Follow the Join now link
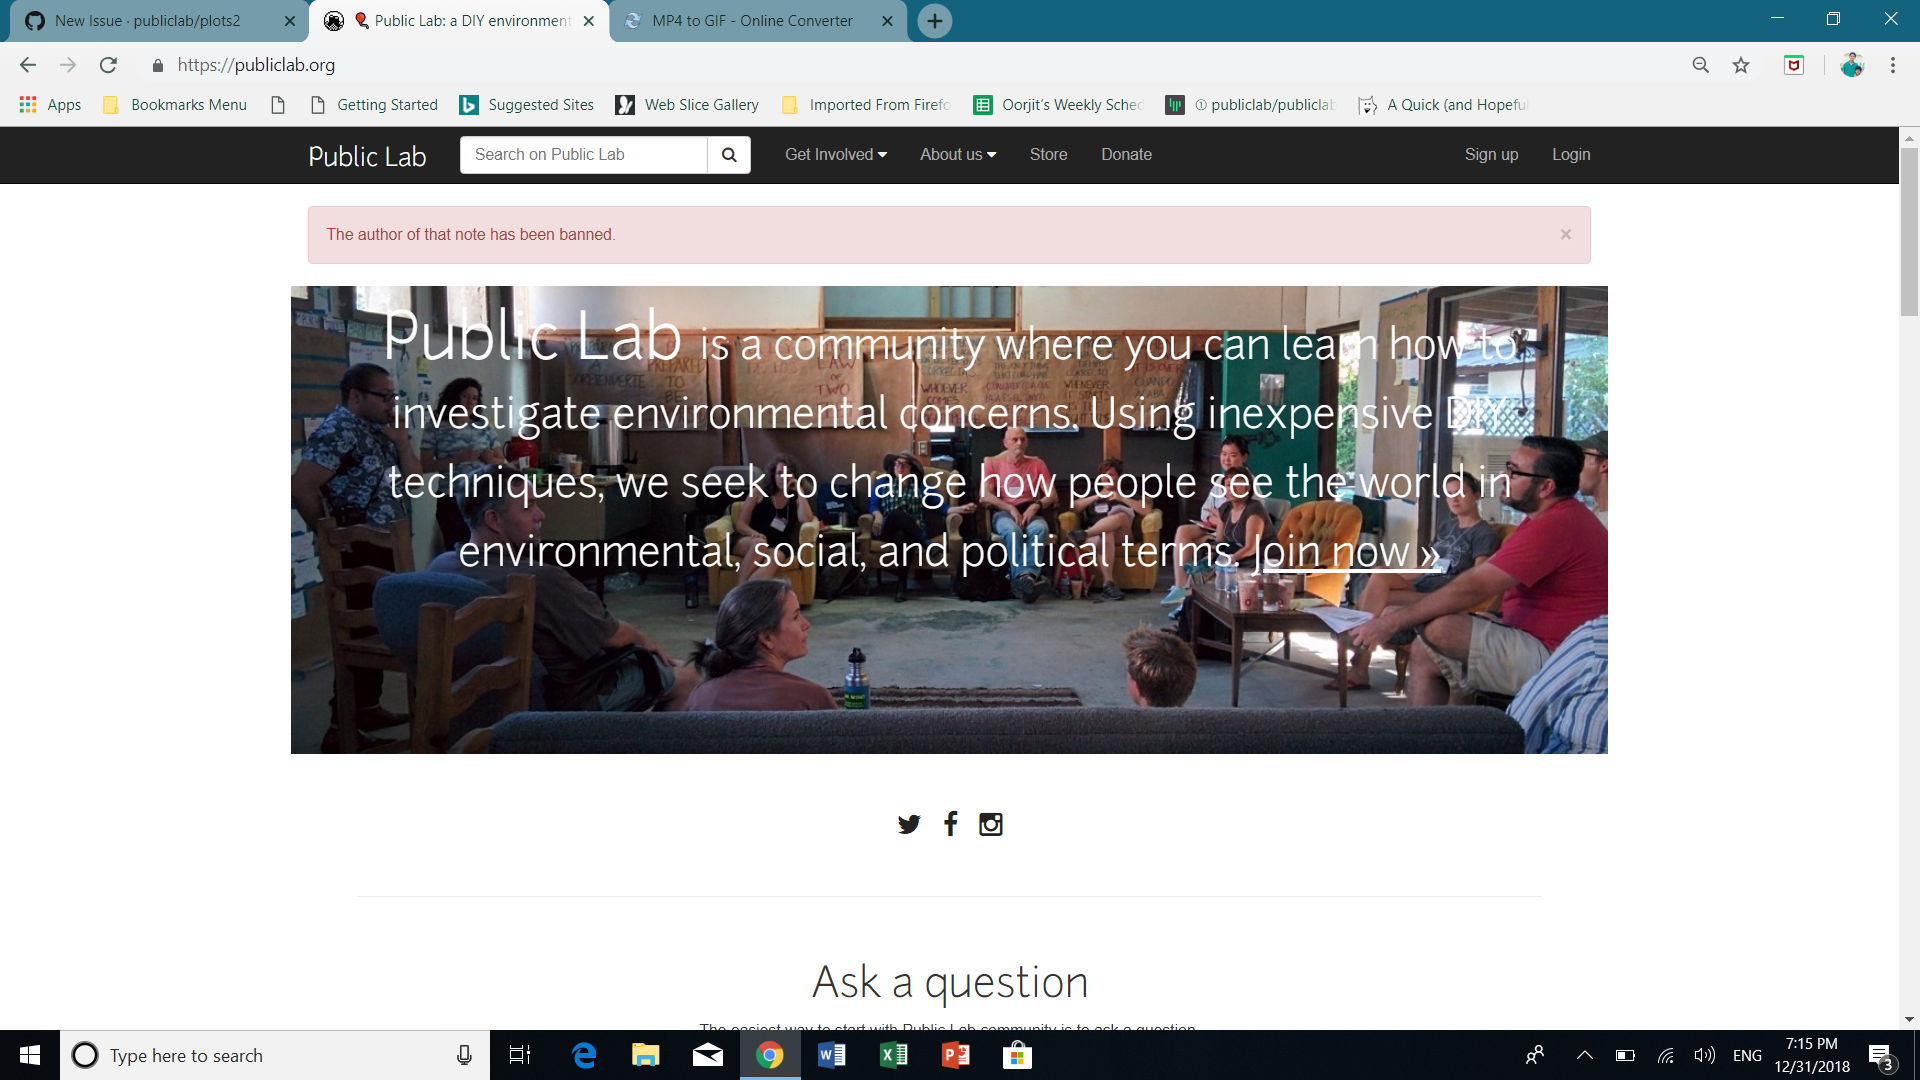 1346,552
